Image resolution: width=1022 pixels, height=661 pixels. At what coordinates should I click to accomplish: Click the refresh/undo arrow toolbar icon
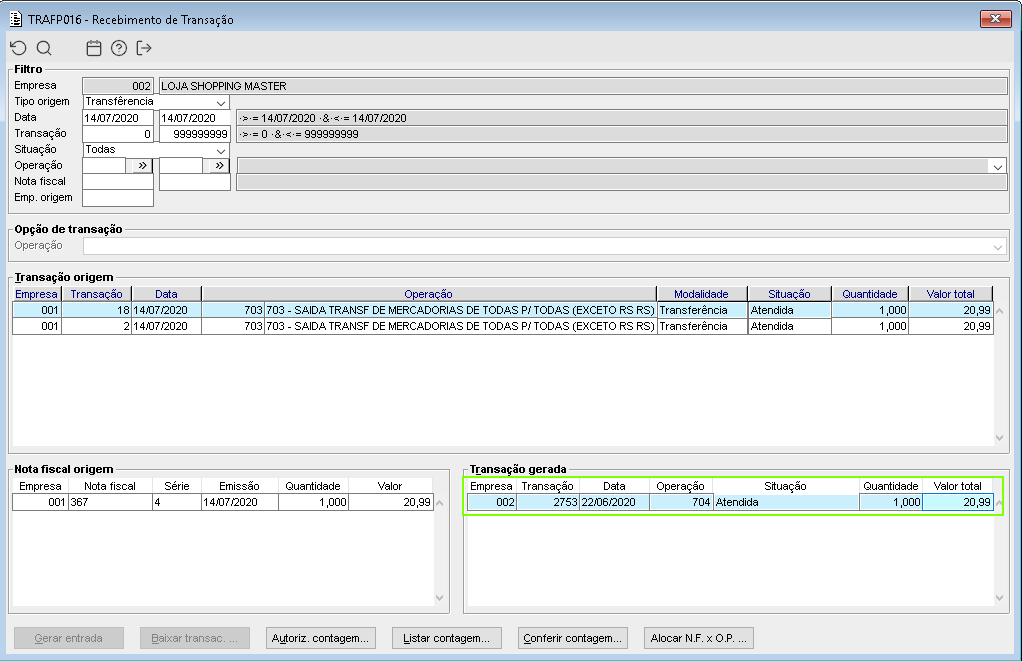tap(18, 48)
